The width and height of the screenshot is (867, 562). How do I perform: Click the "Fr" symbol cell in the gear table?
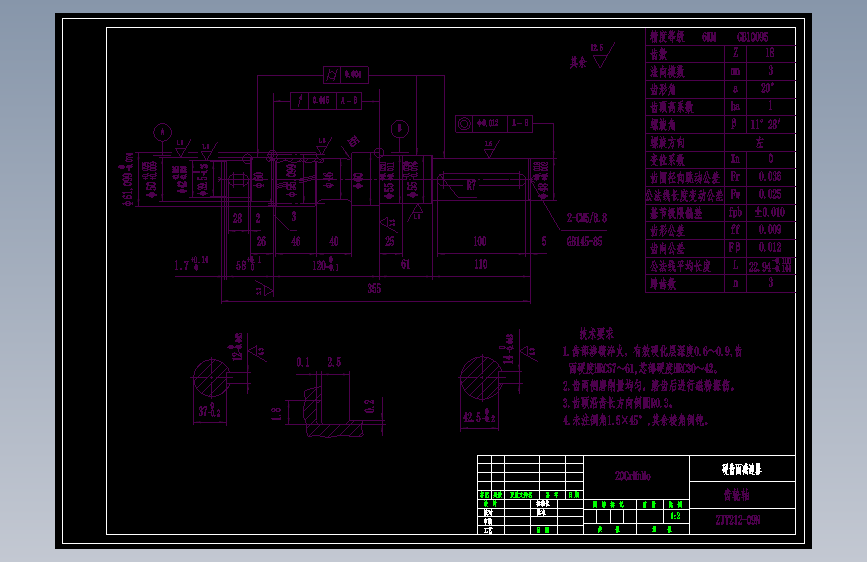[x=735, y=176]
